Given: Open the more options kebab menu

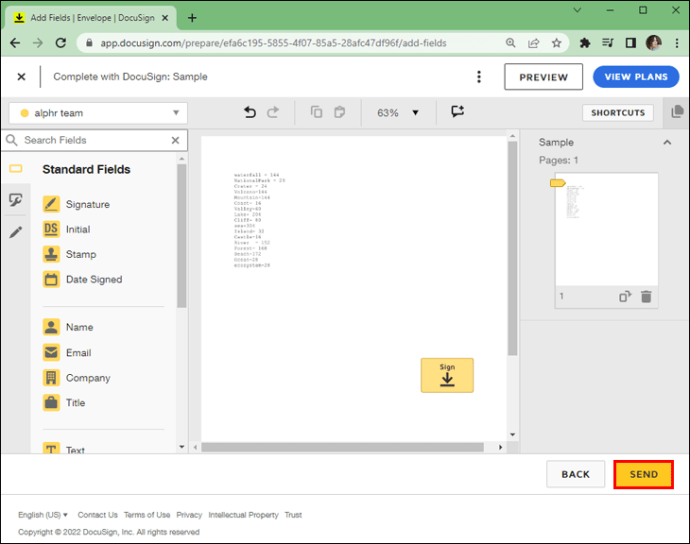Looking at the screenshot, I should point(479,77).
